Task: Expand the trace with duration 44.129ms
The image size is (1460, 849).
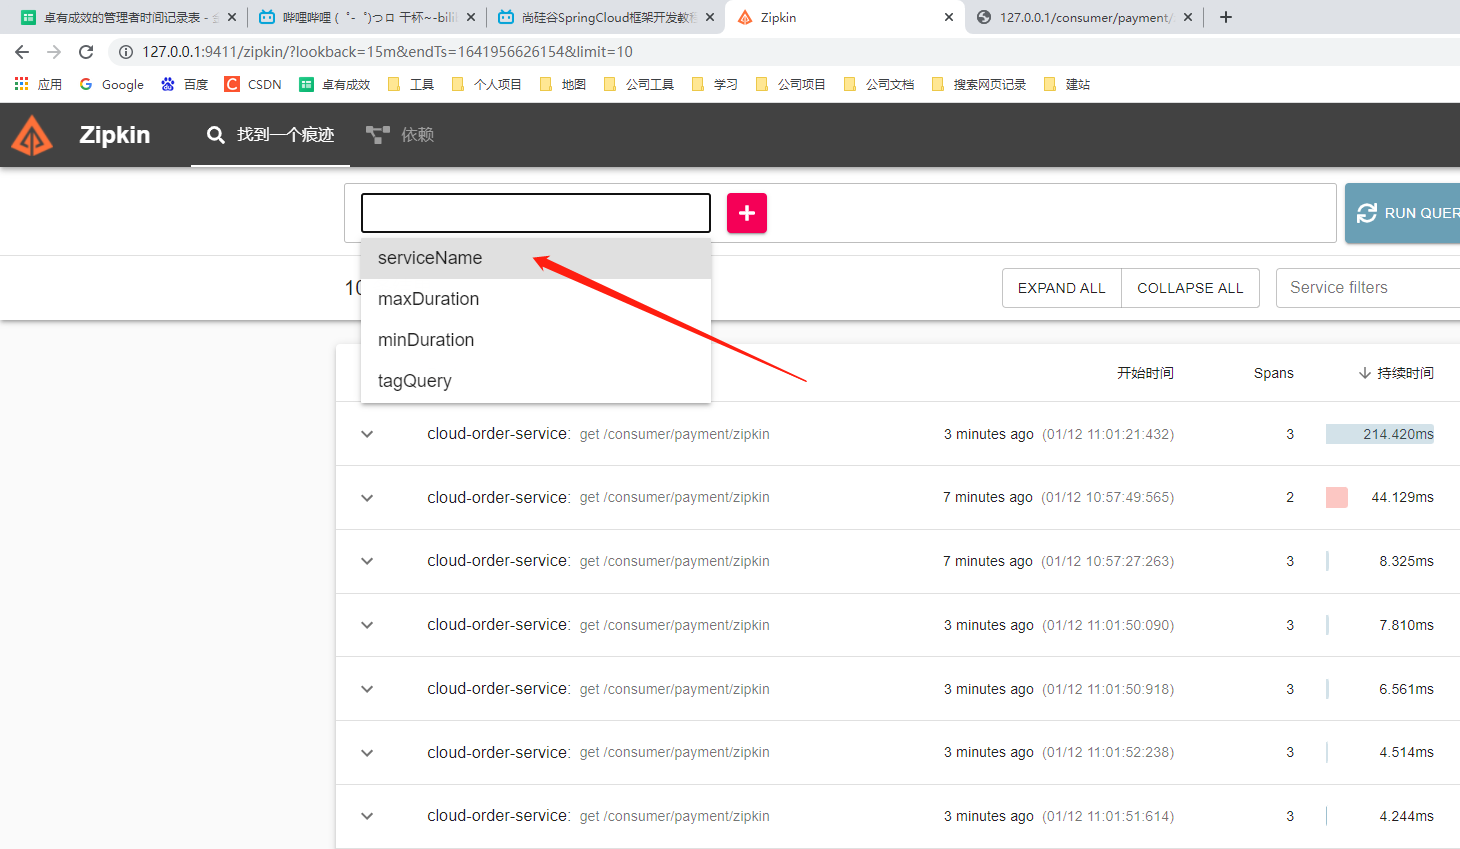Action: coord(367,498)
